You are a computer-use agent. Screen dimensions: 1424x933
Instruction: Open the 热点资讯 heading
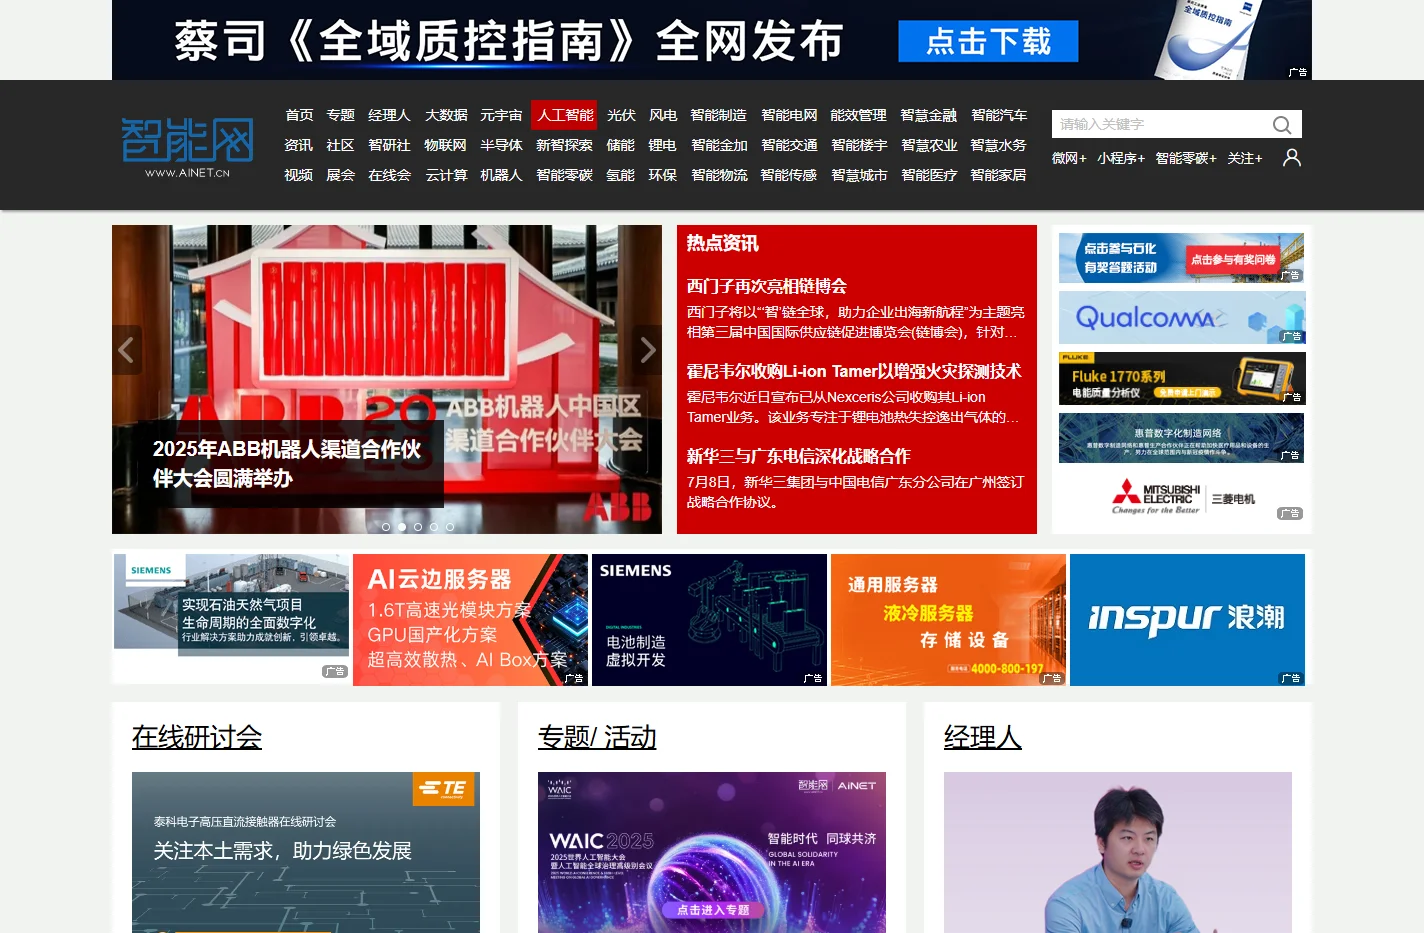722,243
